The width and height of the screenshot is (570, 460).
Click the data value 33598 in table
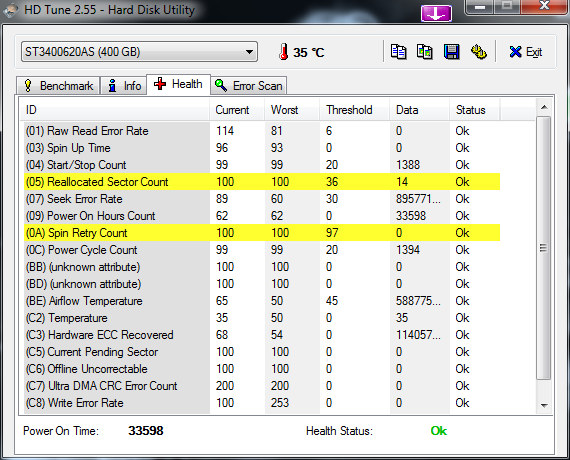point(411,216)
